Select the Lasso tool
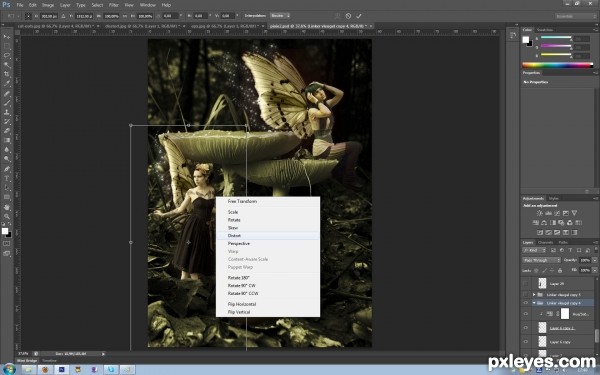This screenshot has width=600, height=375. click(x=7, y=55)
